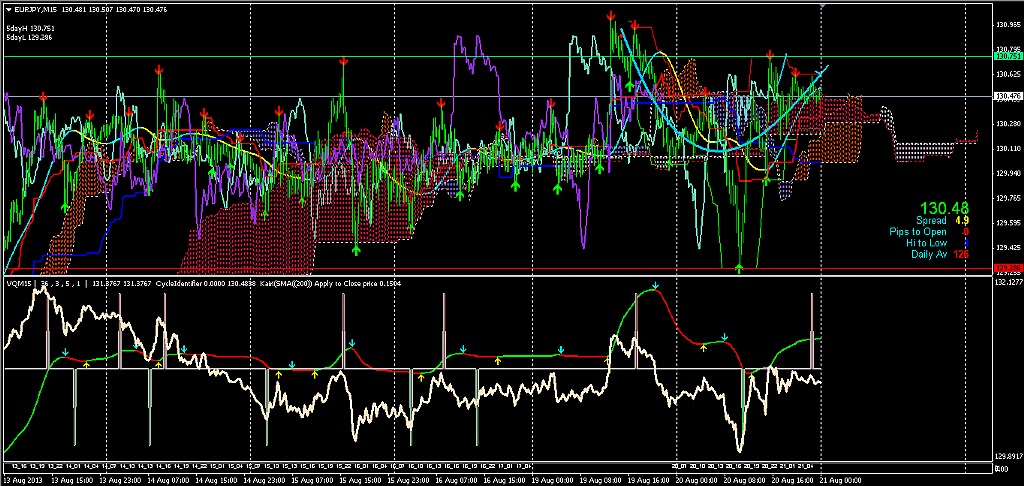The height and width of the screenshot is (486, 1024).
Task: Select the 5dayL 129.286 label
Action: tap(29, 35)
